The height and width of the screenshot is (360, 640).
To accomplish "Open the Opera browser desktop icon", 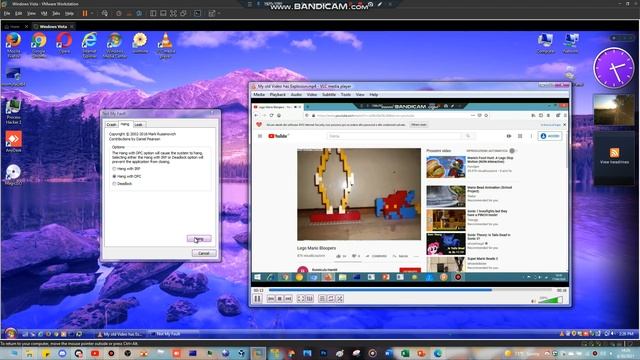I will (x=64, y=42).
